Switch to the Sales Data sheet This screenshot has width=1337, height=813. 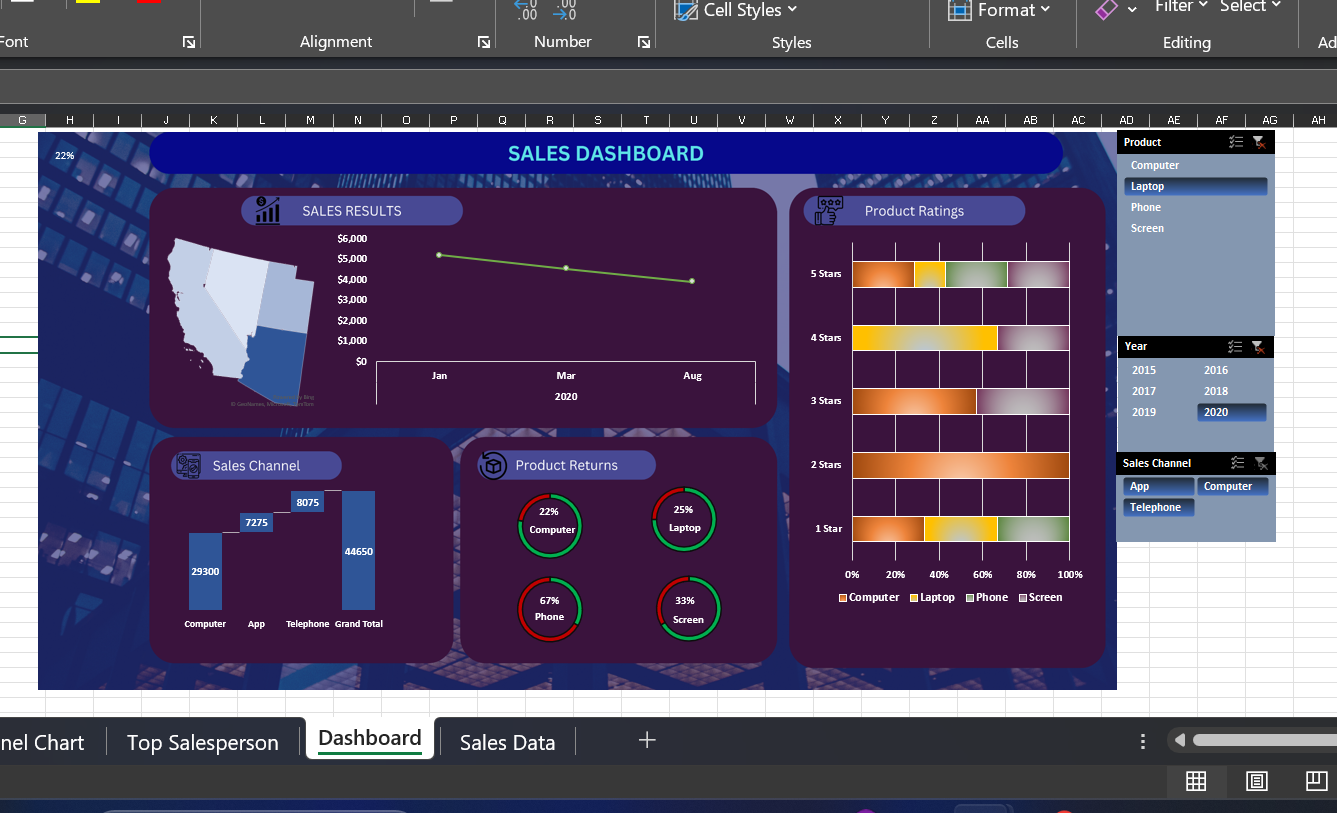tap(507, 743)
